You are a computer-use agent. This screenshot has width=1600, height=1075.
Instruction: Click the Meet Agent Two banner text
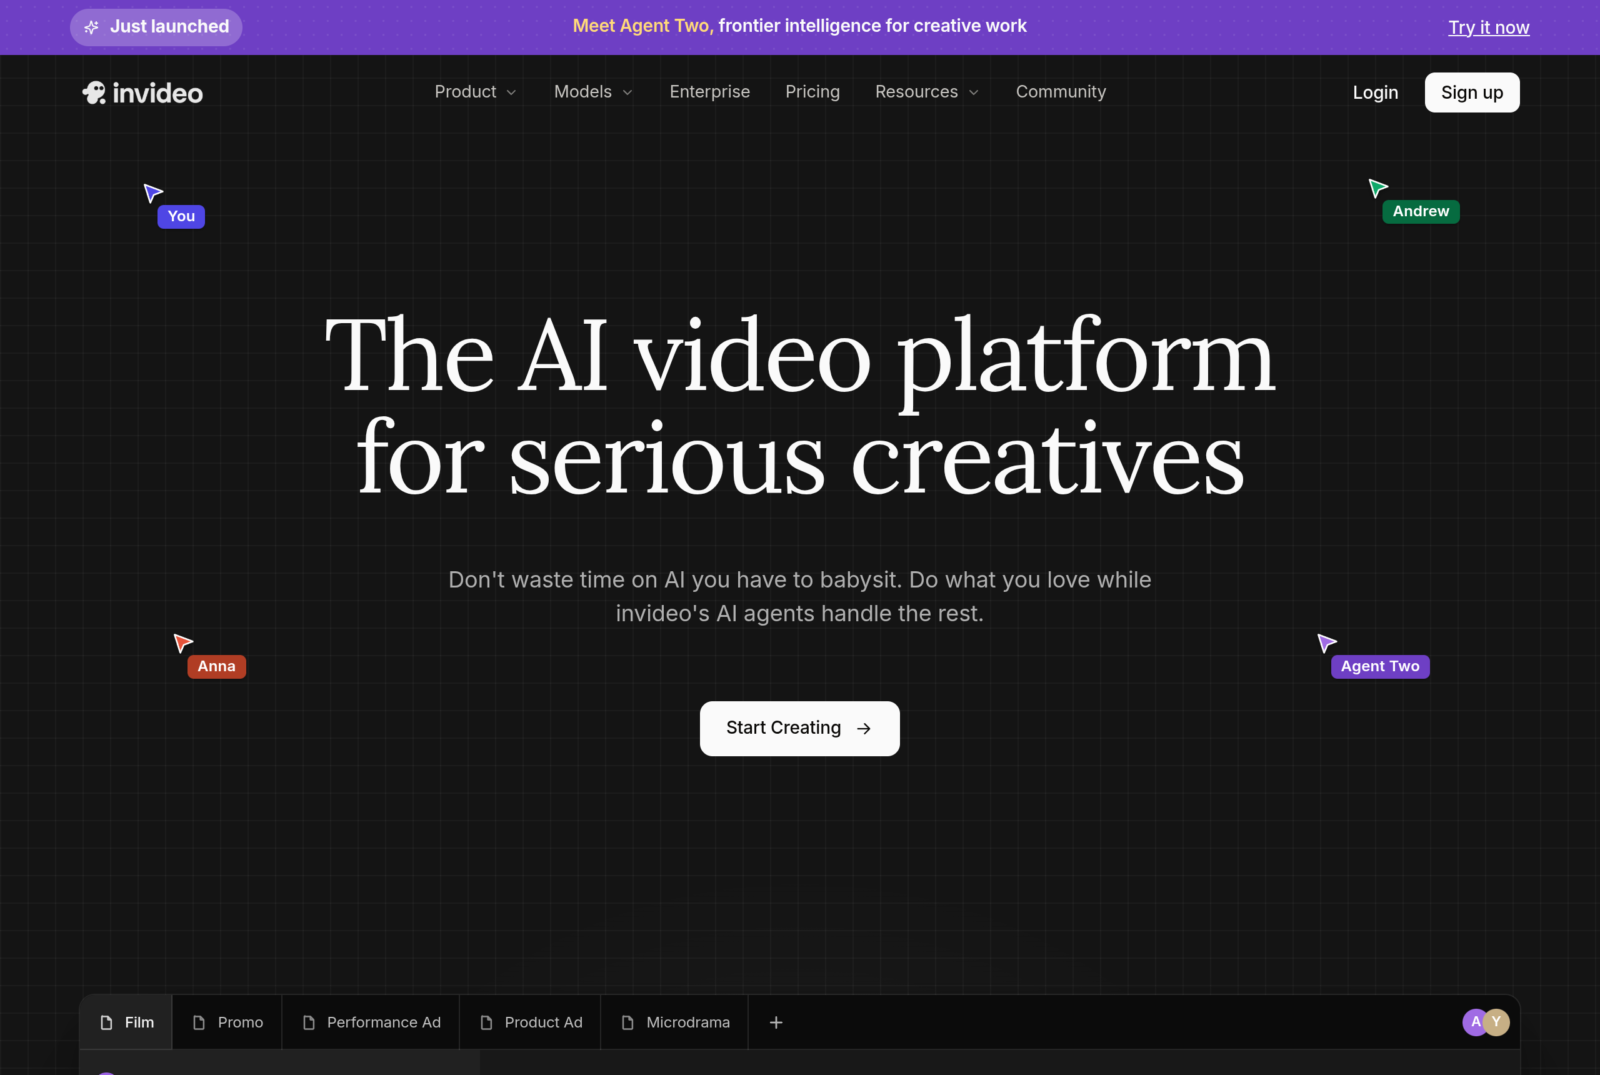tap(800, 26)
